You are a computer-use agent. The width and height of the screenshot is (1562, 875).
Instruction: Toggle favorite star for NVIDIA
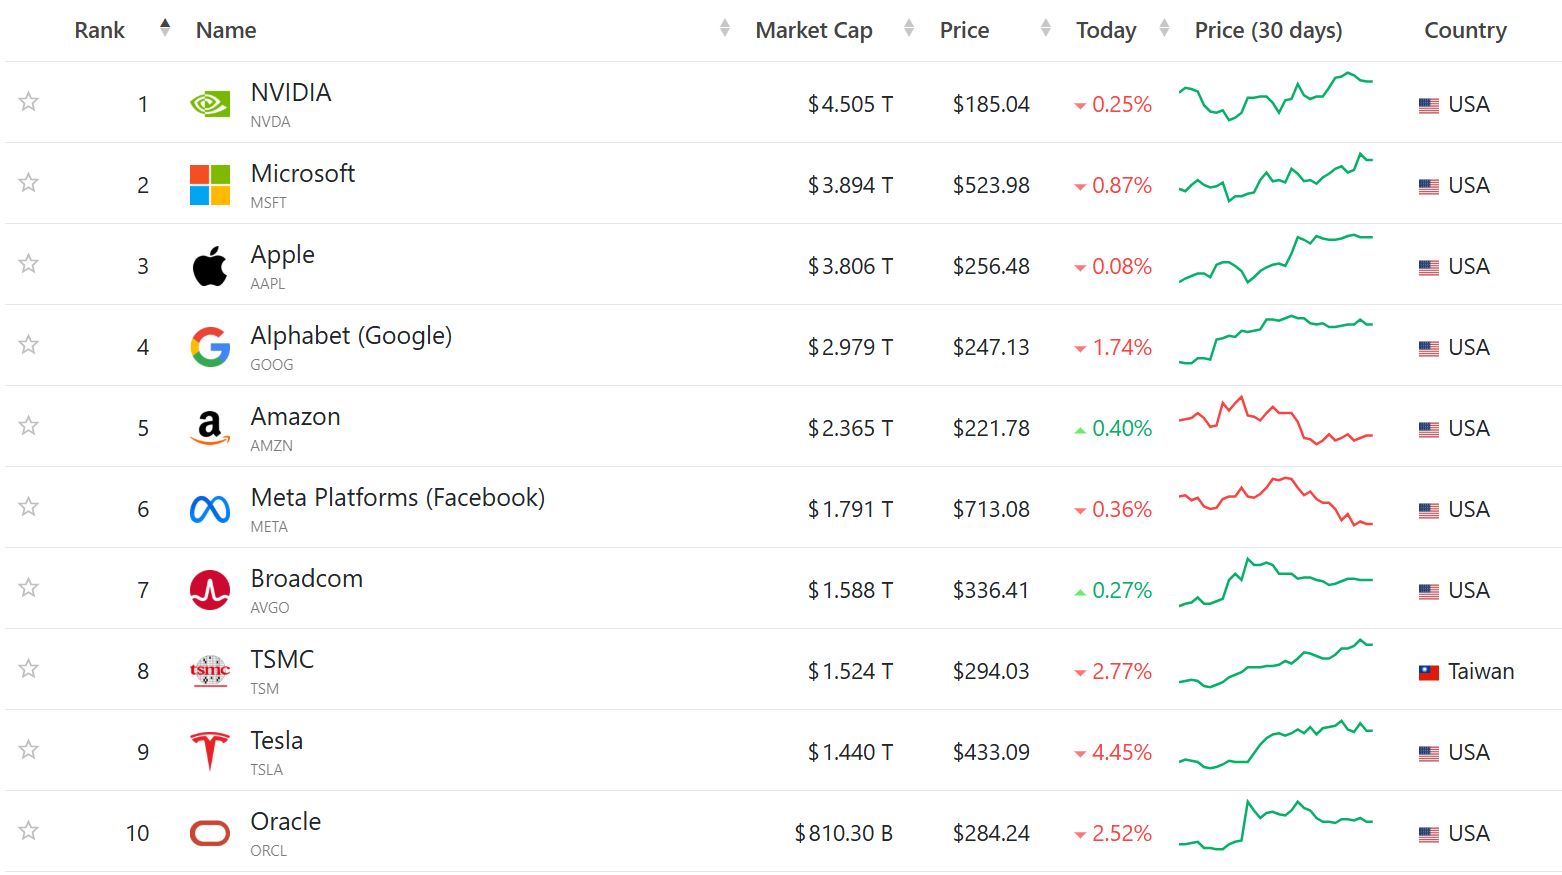click(29, 102)
